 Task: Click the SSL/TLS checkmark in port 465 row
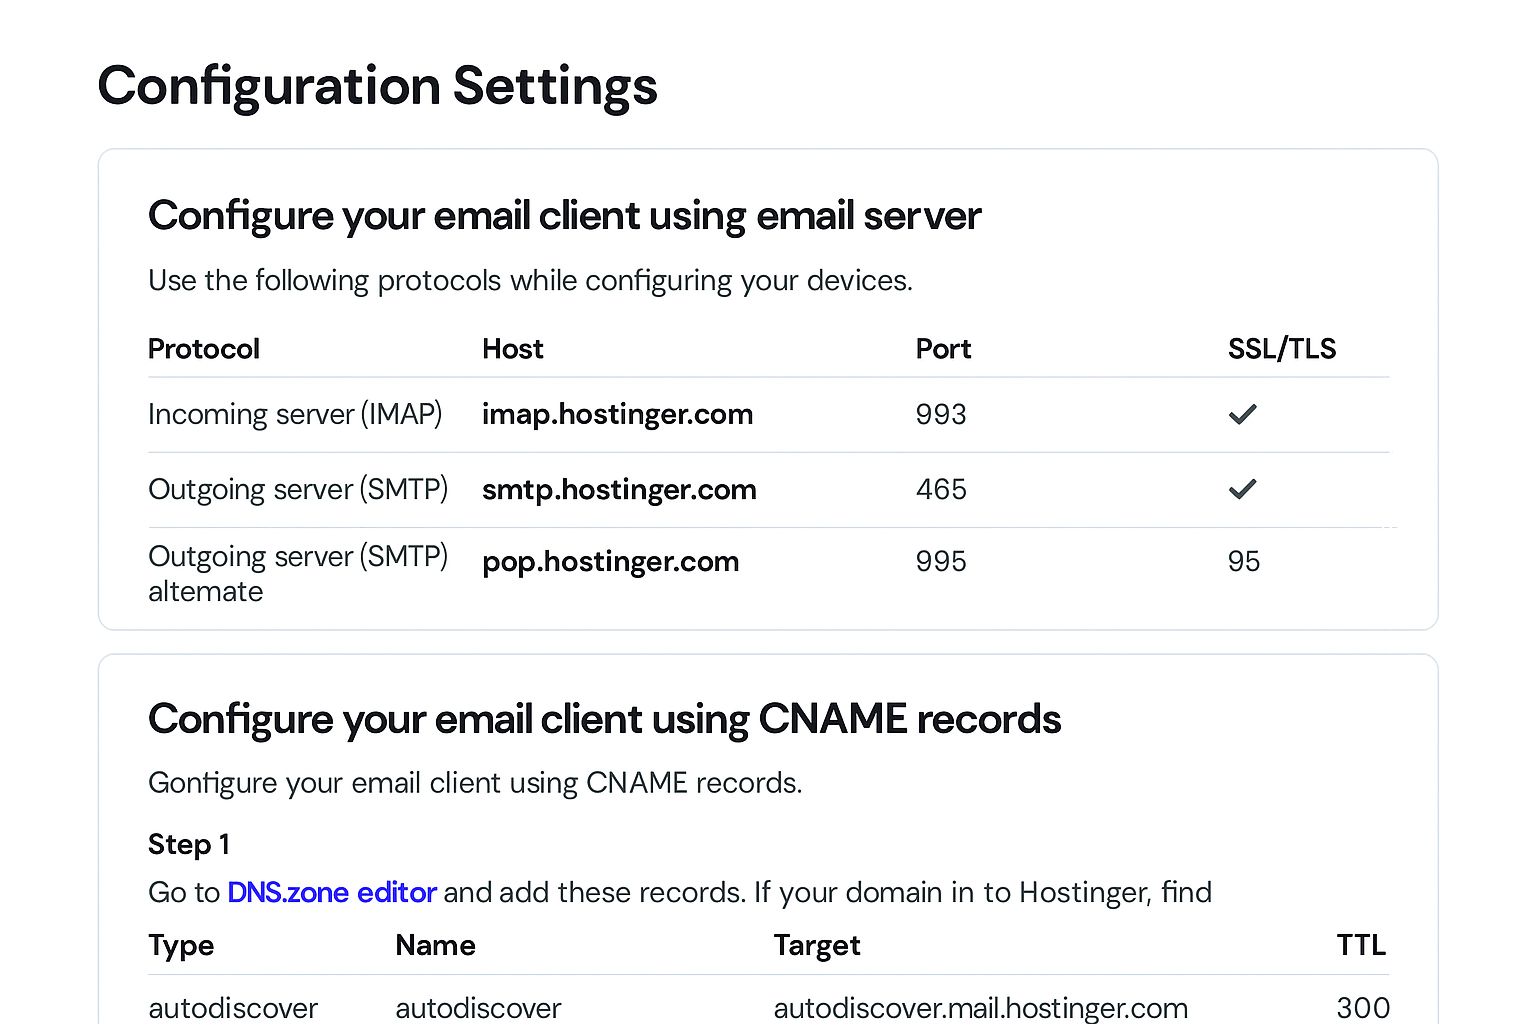coord(1242,489)
